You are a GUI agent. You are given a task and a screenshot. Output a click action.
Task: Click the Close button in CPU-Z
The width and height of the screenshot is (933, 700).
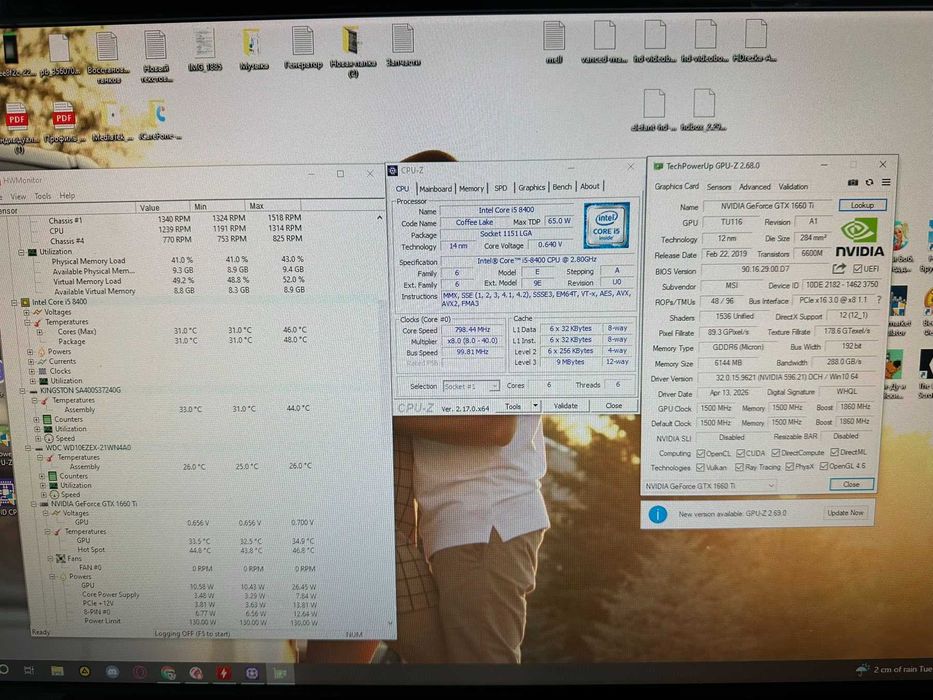coord(613,405)
